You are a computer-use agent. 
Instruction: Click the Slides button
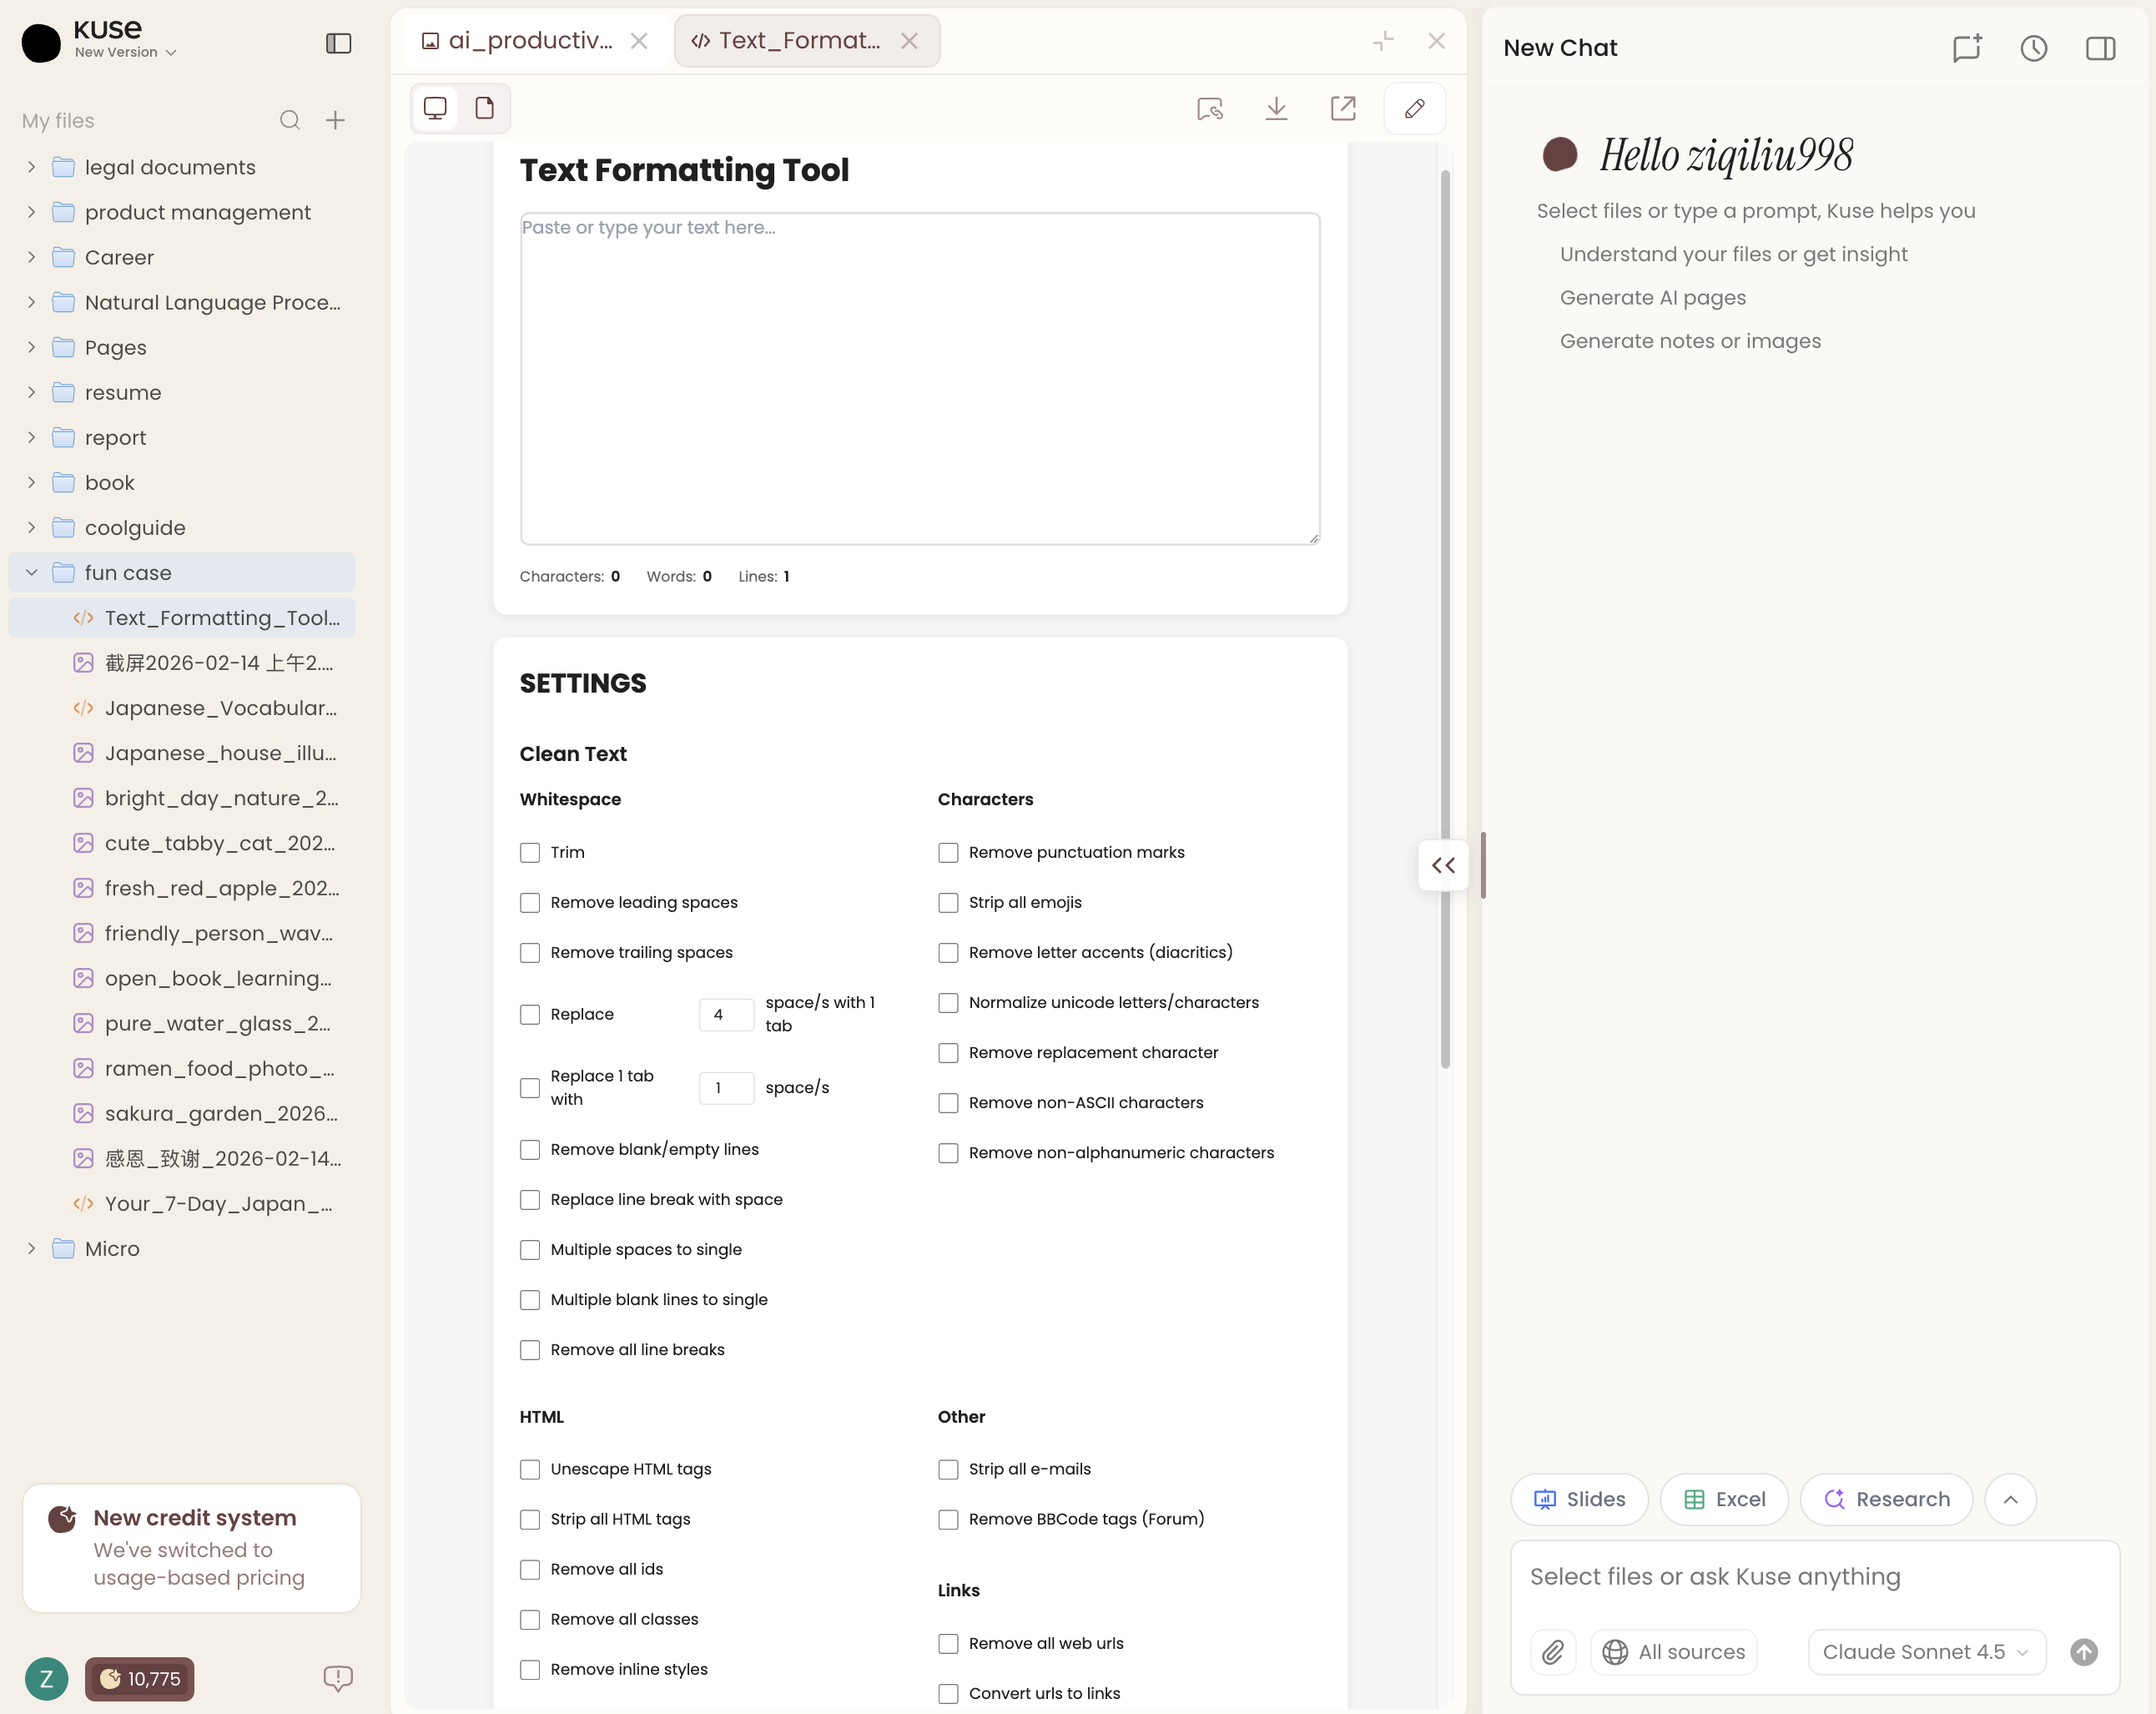click(1579, 1498)
